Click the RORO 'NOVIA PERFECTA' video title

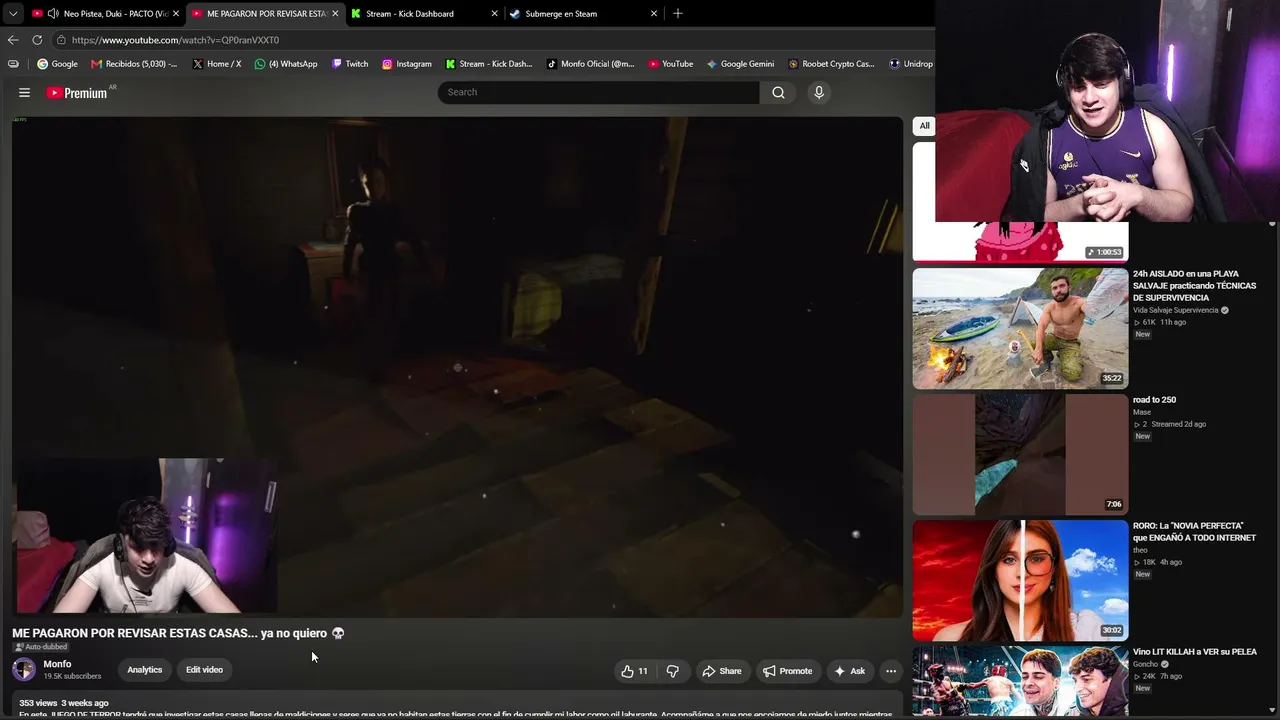(x=1194, y=532)
